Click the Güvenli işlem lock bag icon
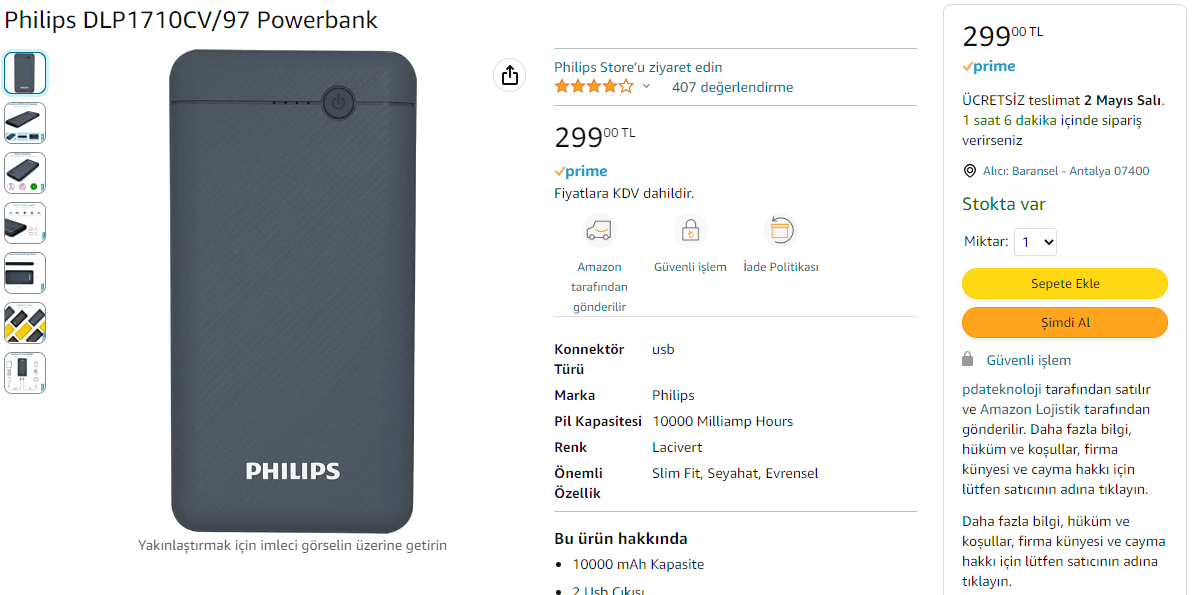Screen dimensions: 1193x595 coord(690,231)
